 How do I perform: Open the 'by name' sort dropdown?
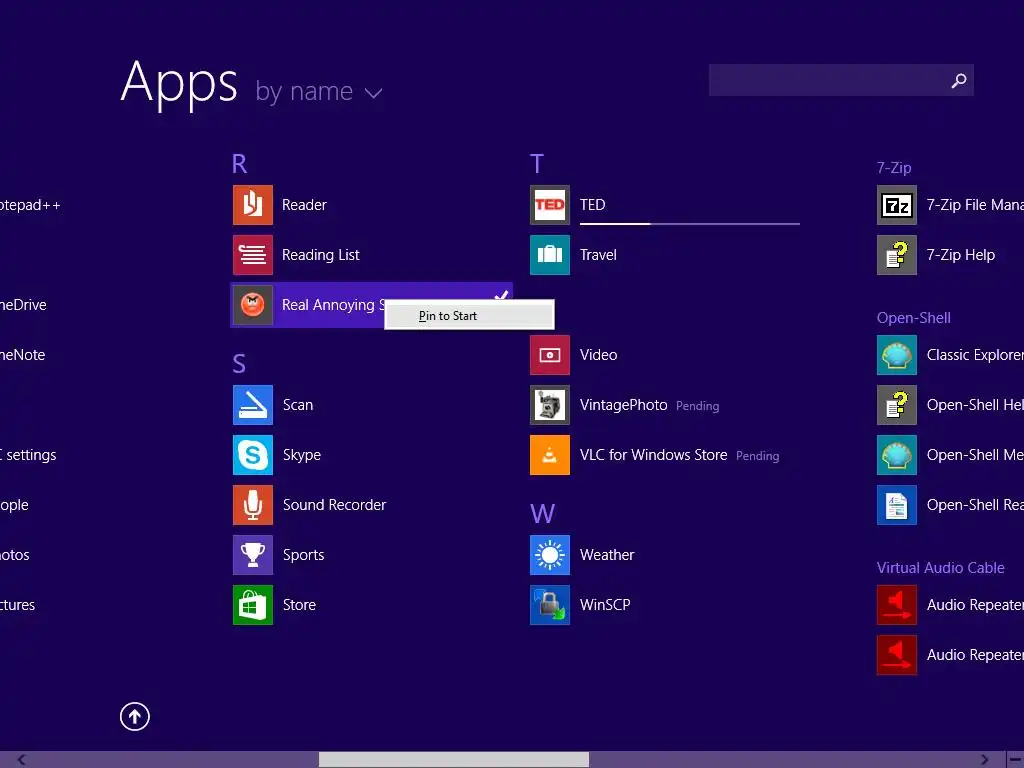[x=319, y=91]
